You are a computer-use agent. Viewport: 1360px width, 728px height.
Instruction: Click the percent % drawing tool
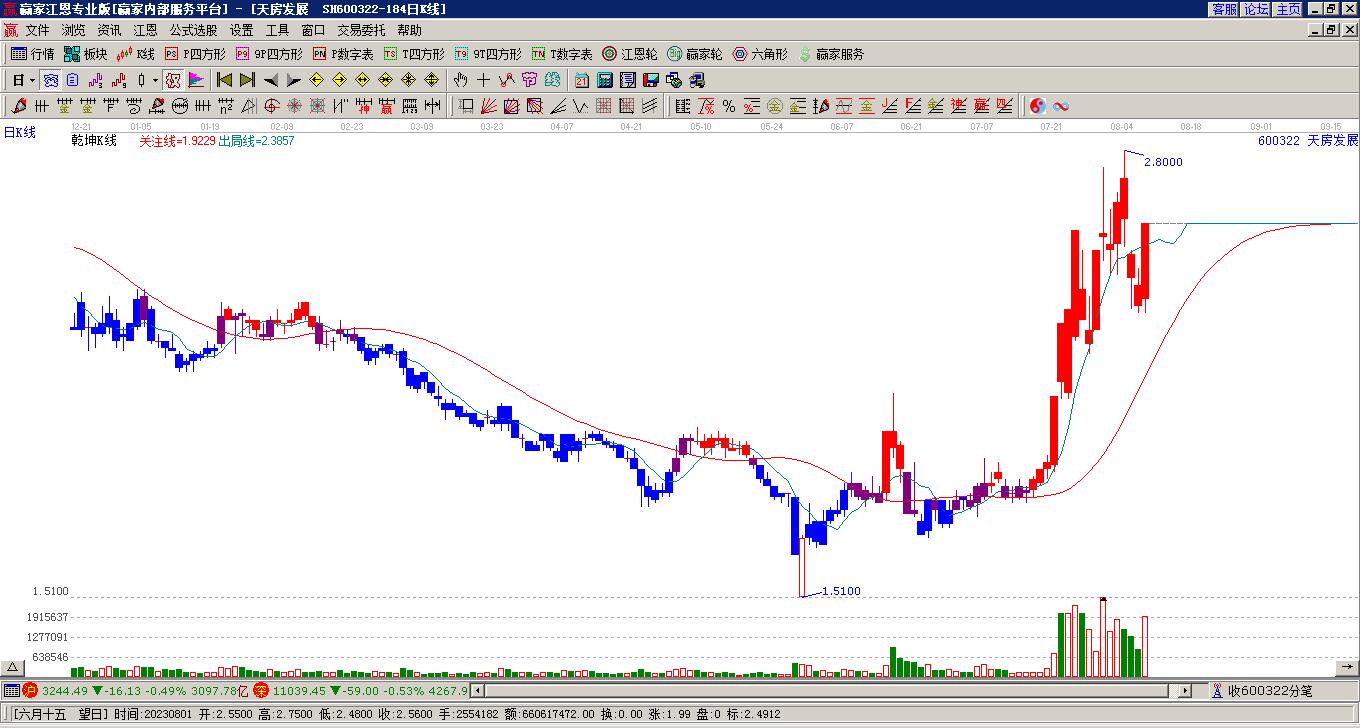pyautogui.click(x=729, y=106)
